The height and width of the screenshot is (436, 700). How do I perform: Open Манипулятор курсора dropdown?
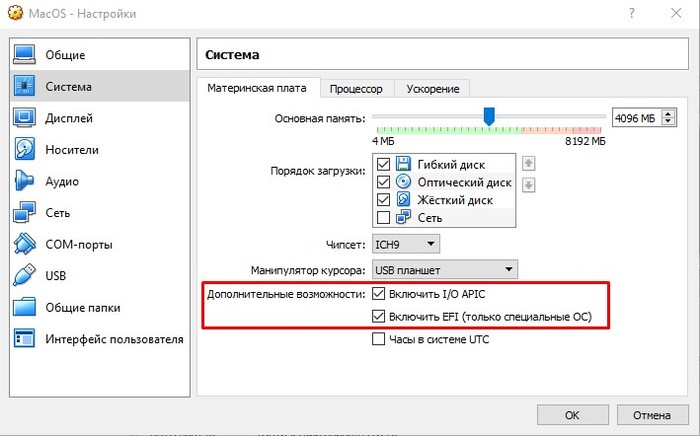(x=444, y=268)
